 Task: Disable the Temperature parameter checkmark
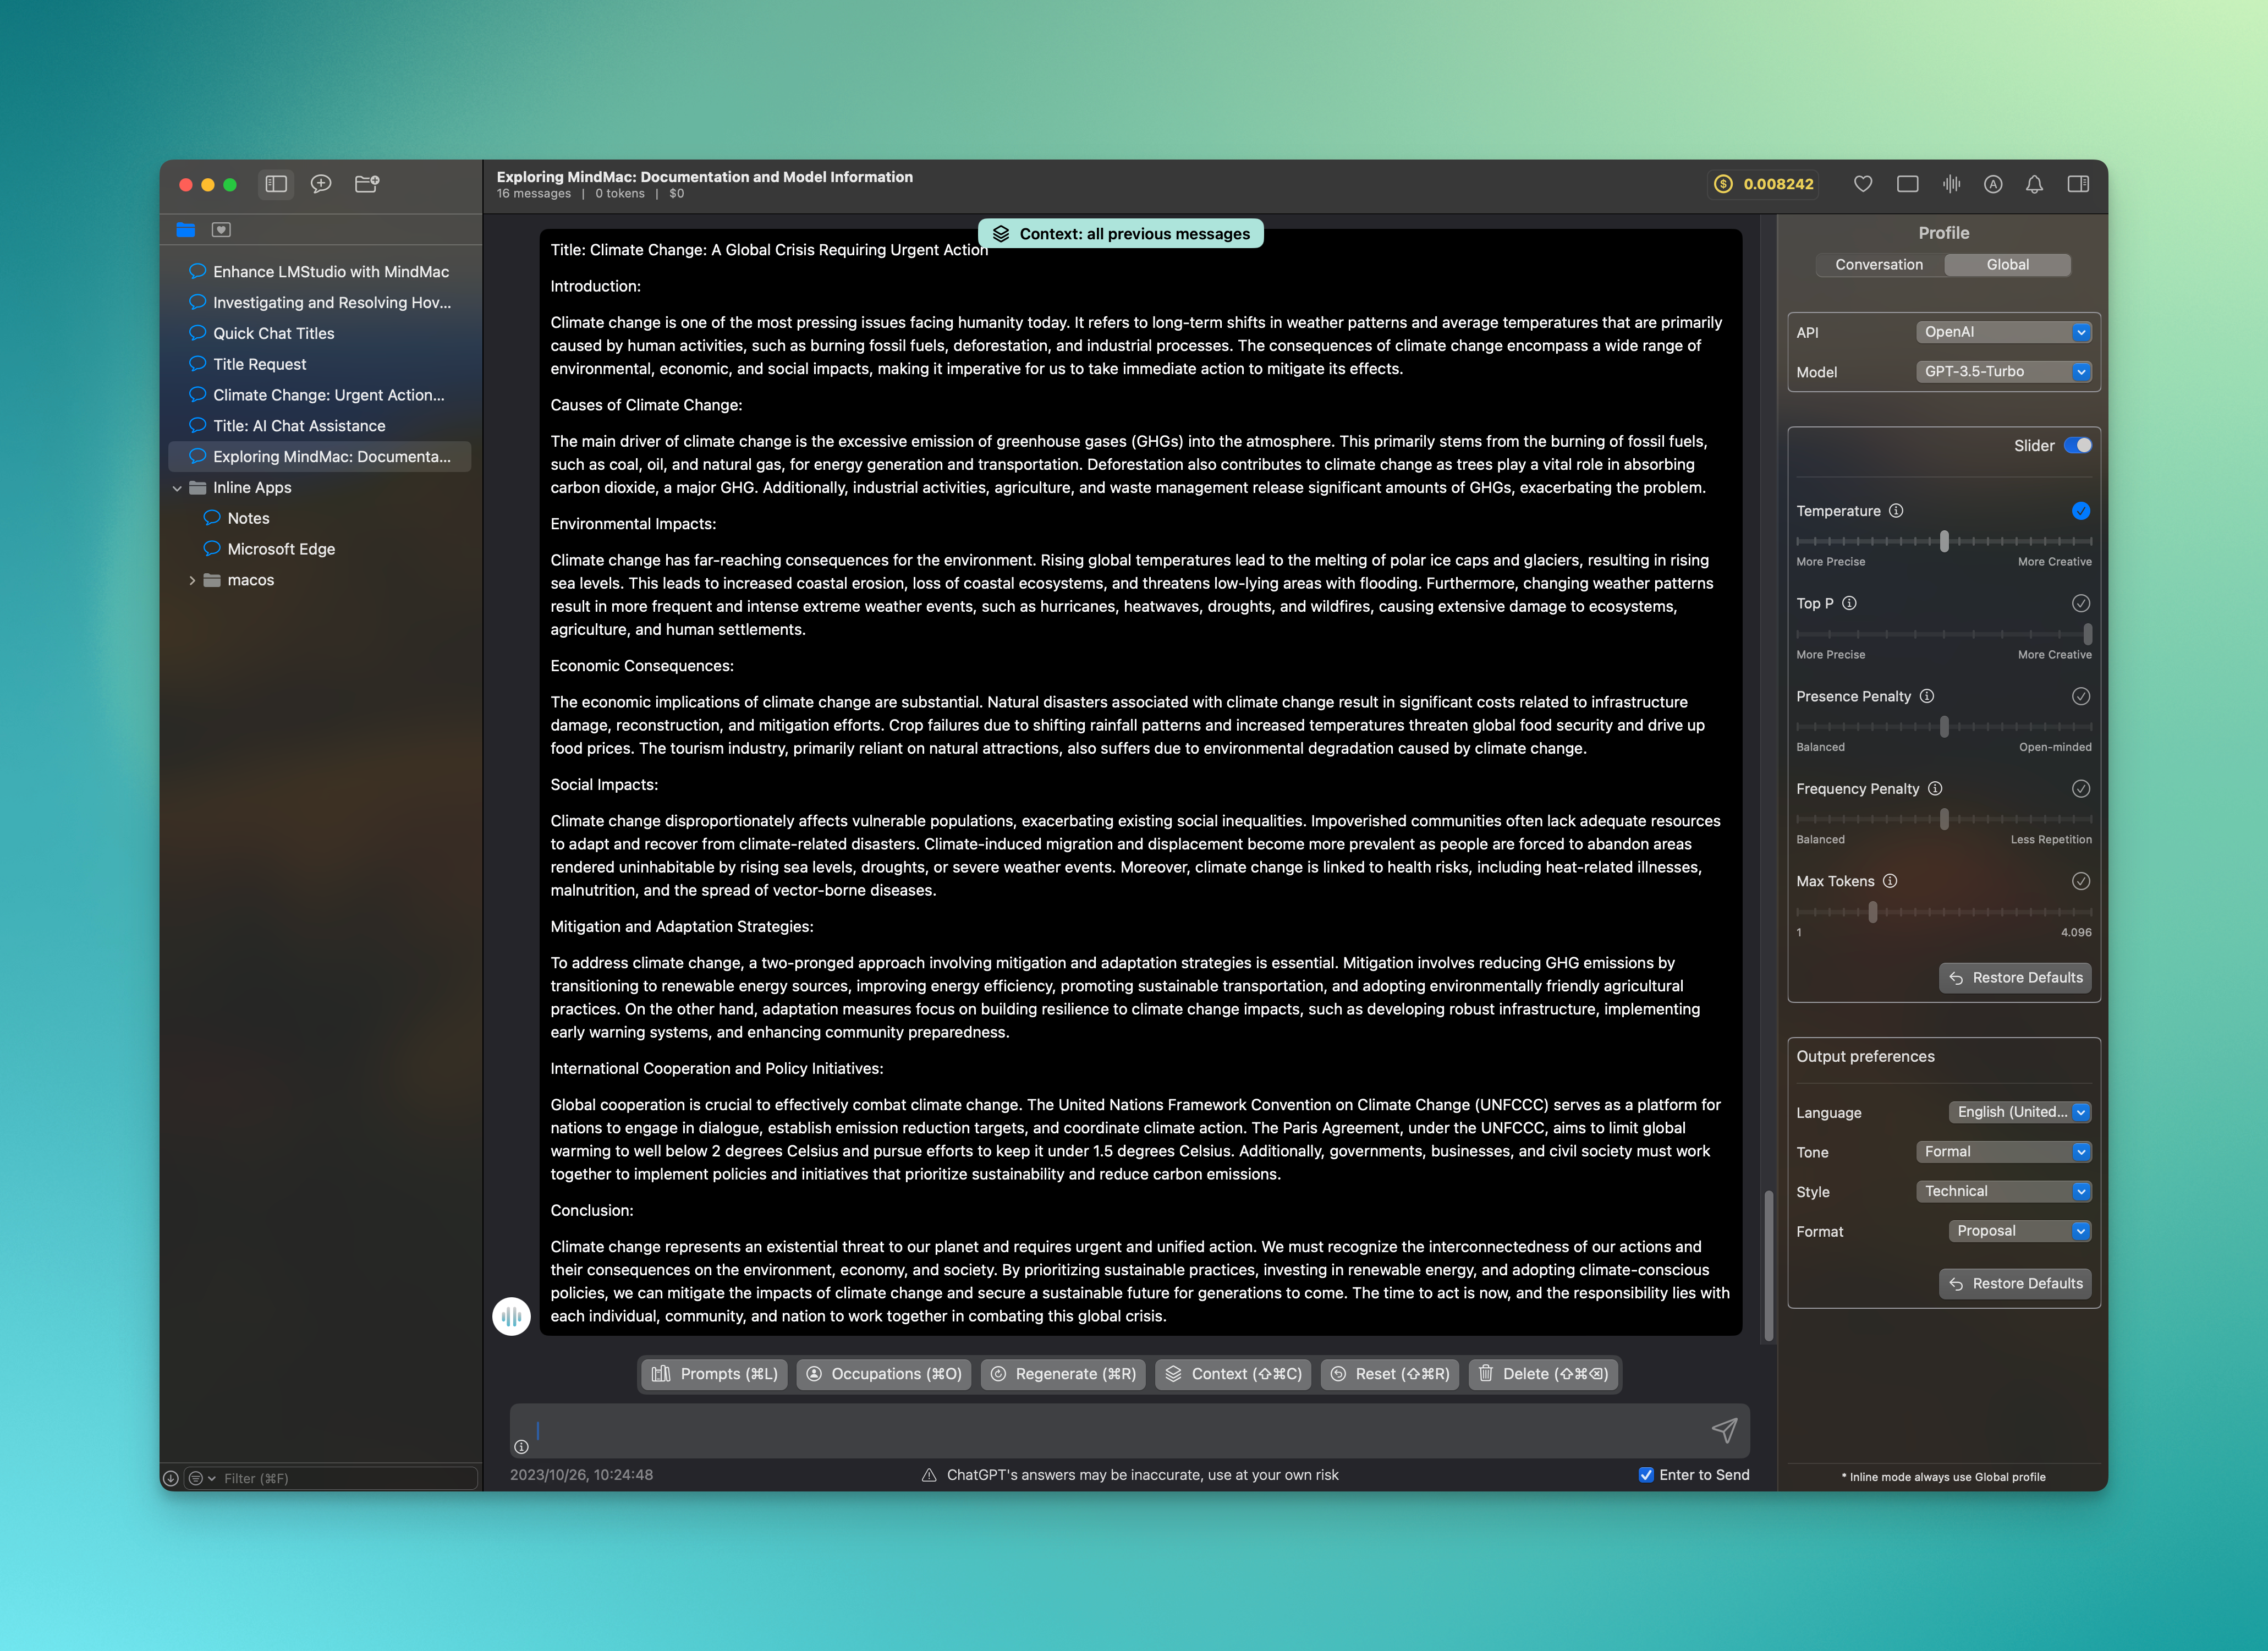click(2081, 511)
